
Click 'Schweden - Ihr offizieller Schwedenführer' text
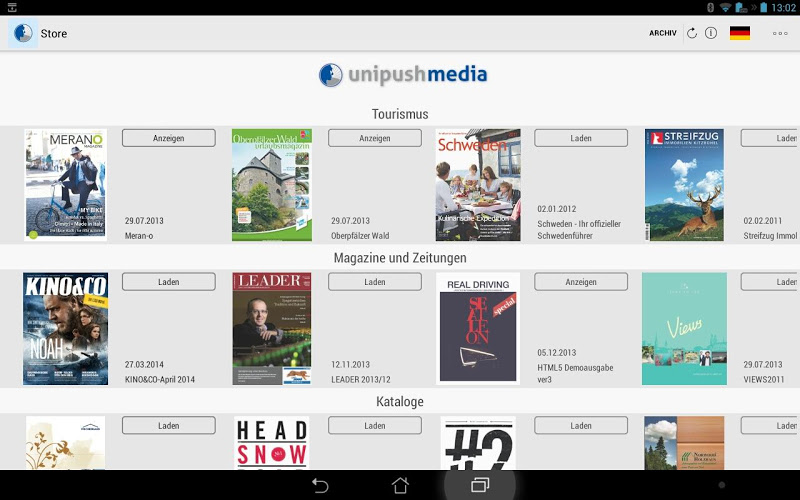click(579, 230)
